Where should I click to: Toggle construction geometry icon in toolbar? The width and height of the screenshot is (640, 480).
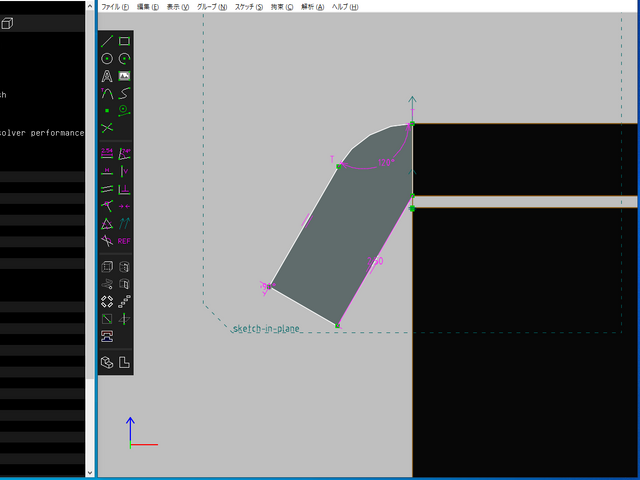click(107, 127)
